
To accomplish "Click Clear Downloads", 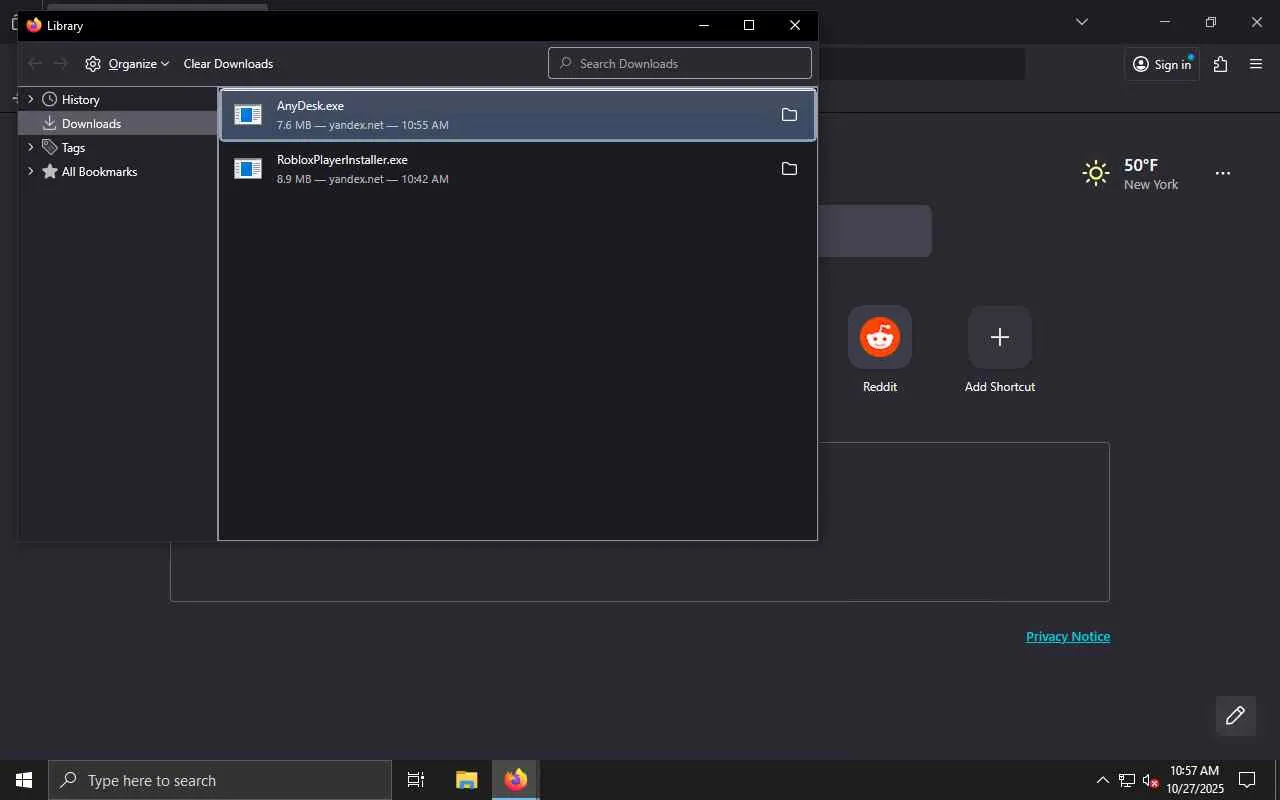I will click(x=228, y=64).
